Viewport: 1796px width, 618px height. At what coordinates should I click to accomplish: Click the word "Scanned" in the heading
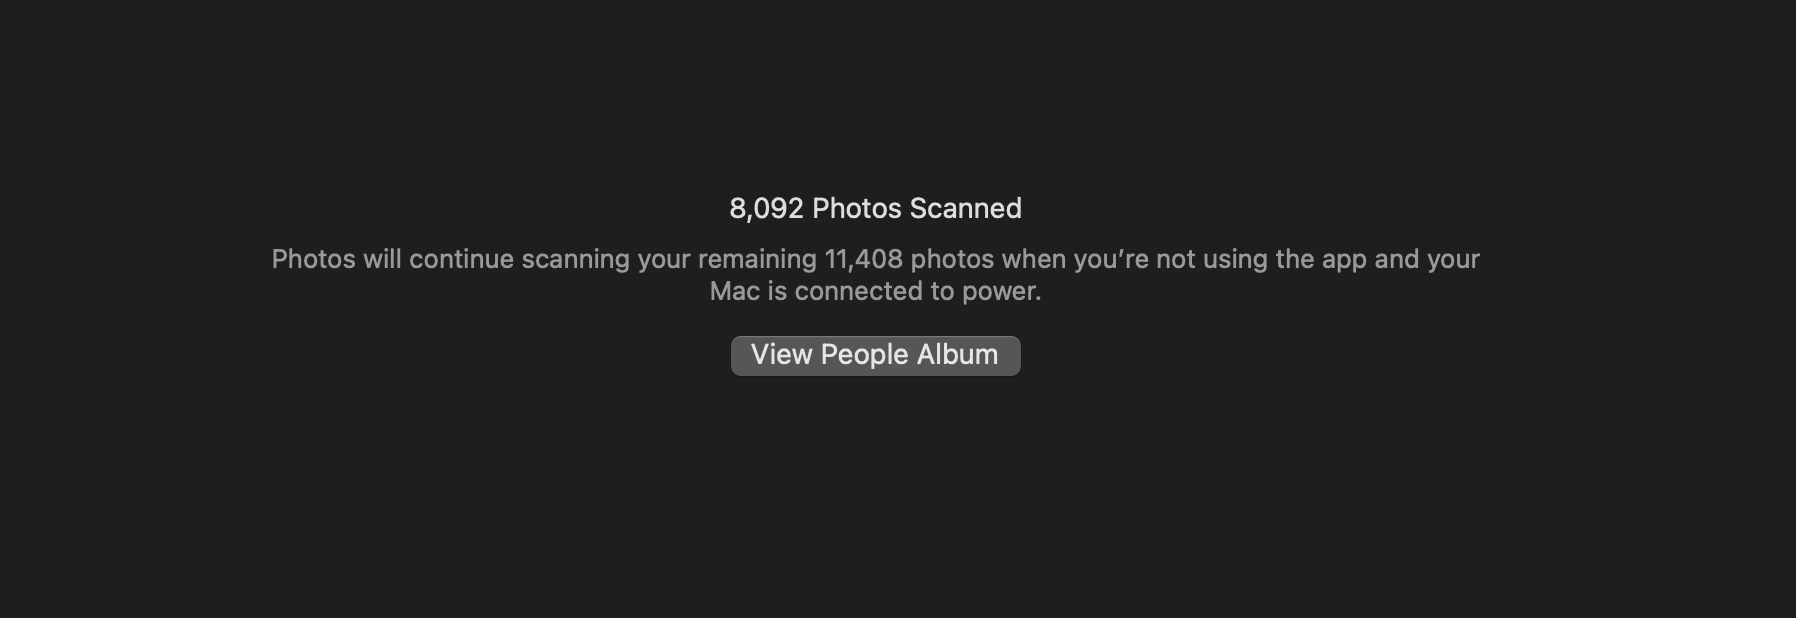click(x=965, y=208)
